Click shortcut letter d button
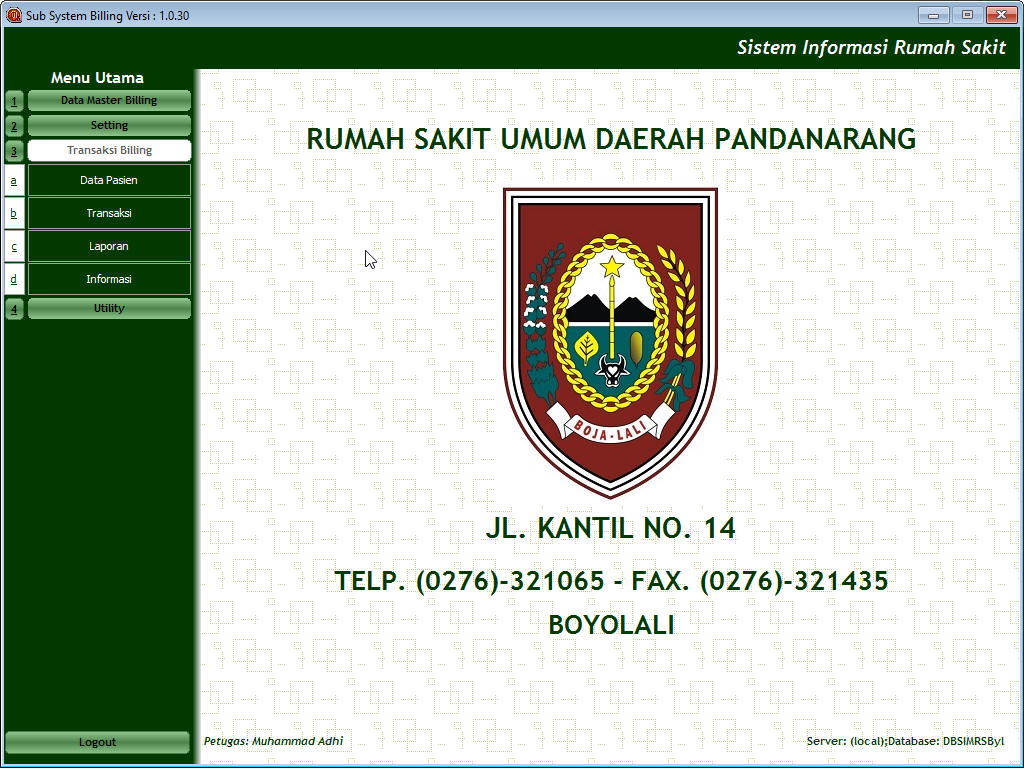The width and height of the screenshot is (1024, 768). pyautogui.click(x=14, y=279)
